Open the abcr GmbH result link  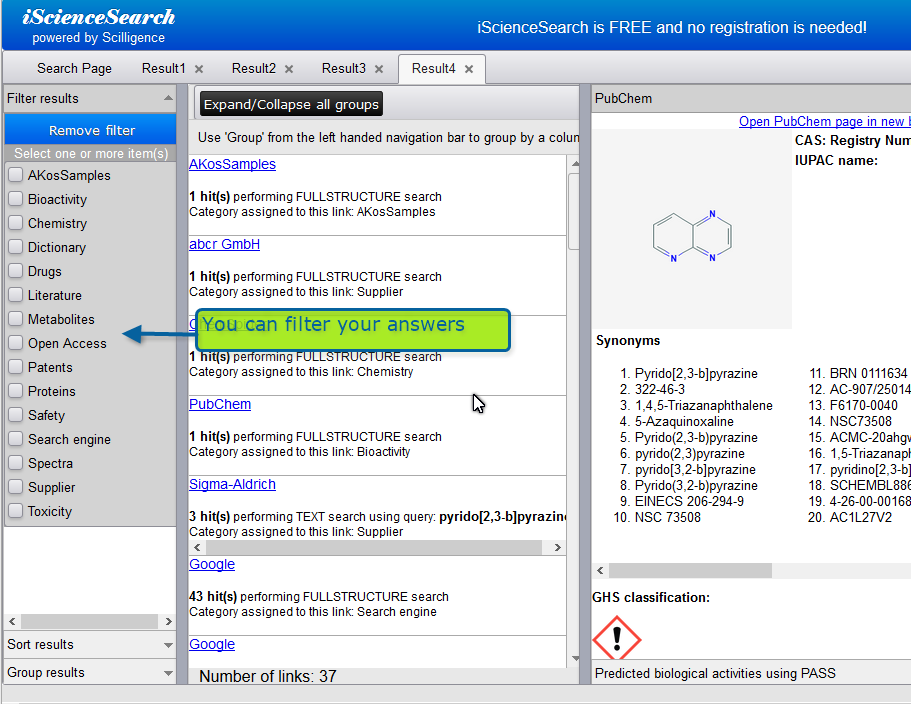(224, 245)
